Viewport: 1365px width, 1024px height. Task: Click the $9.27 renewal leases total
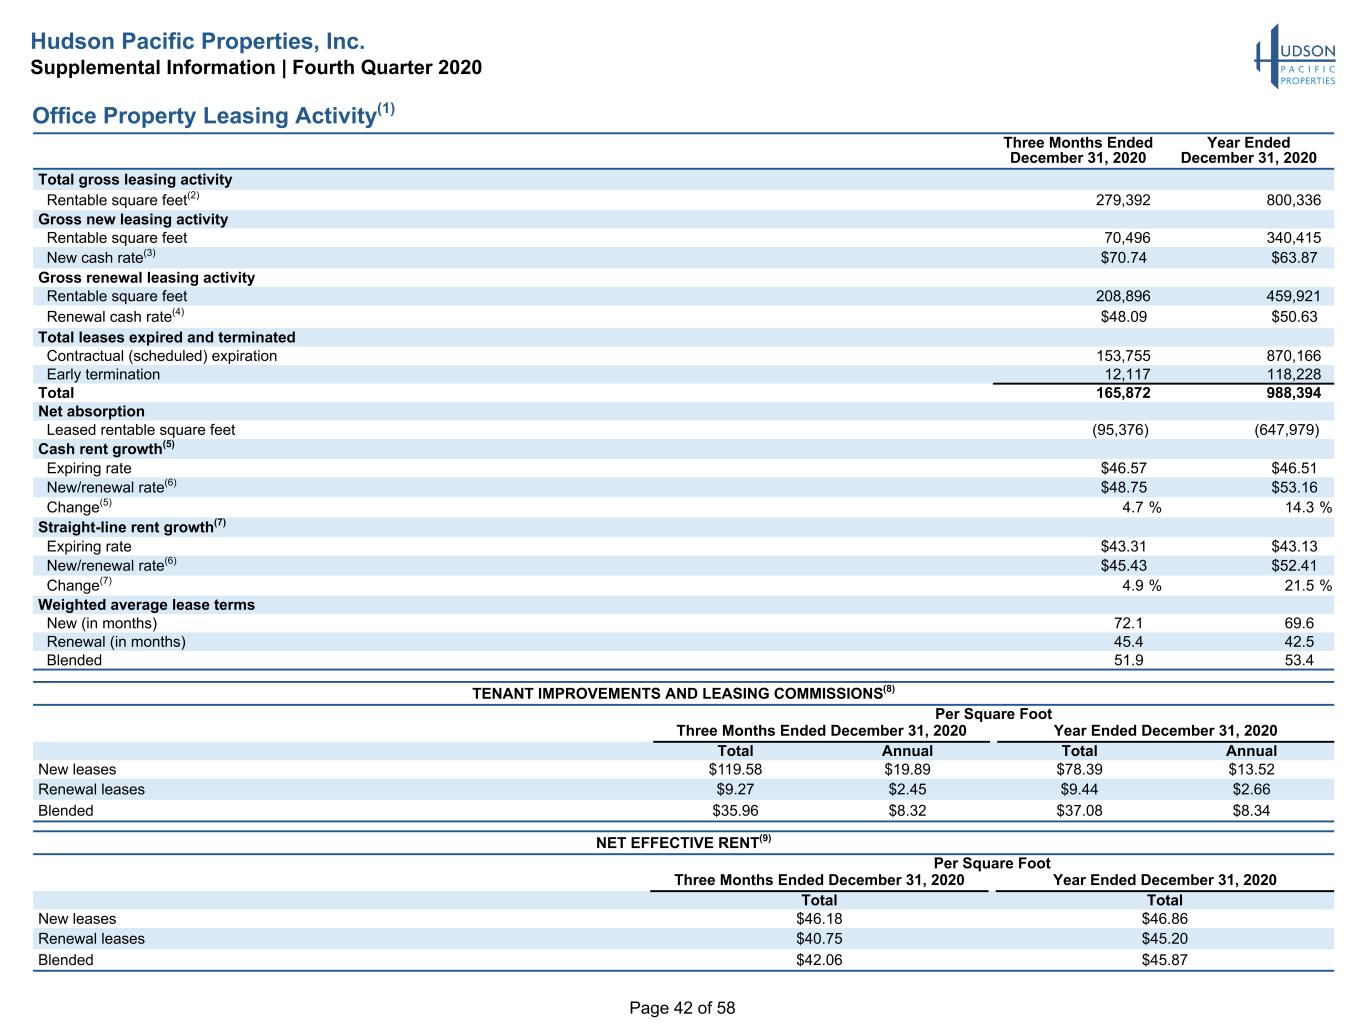click(x=735, y=789)
